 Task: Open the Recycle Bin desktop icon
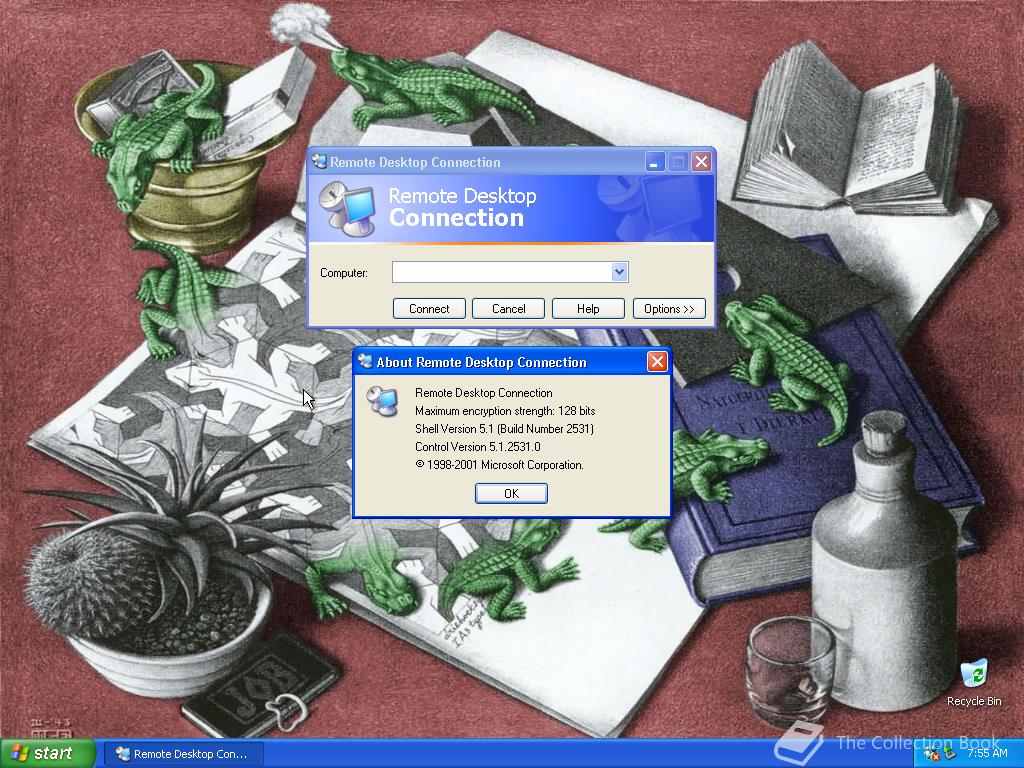[974, 674]
